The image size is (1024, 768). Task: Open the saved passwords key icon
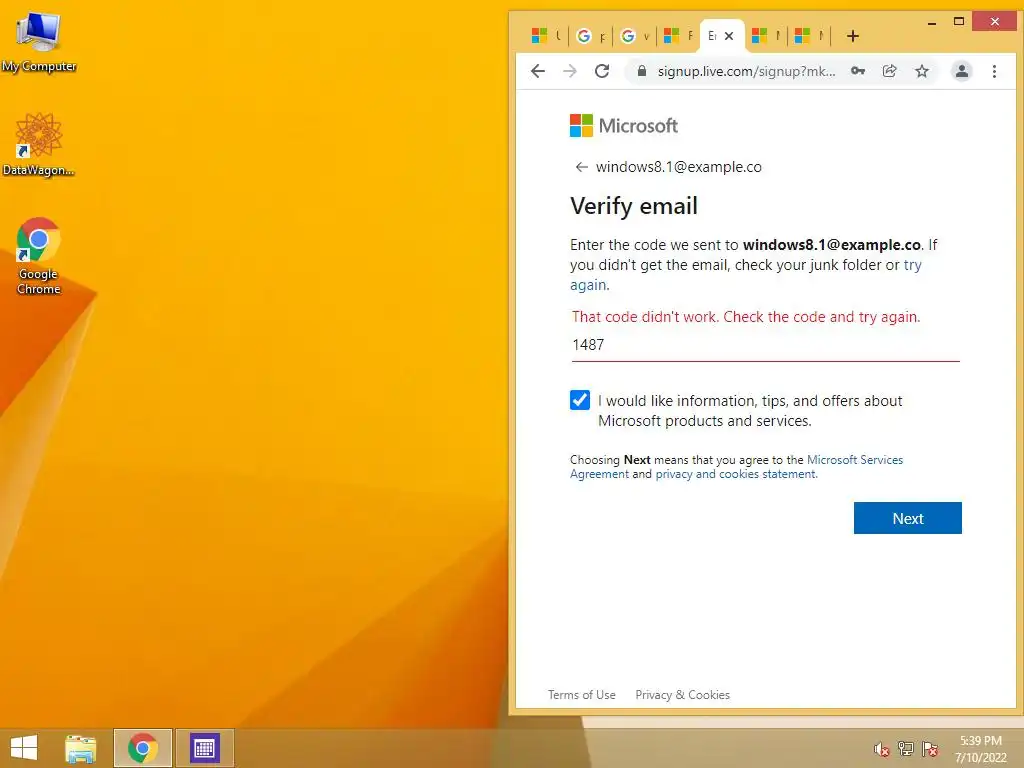coord(858,71)
